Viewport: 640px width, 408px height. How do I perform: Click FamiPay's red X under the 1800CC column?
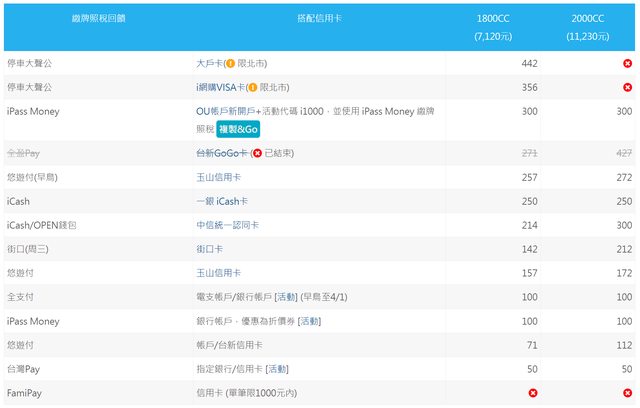532,393
